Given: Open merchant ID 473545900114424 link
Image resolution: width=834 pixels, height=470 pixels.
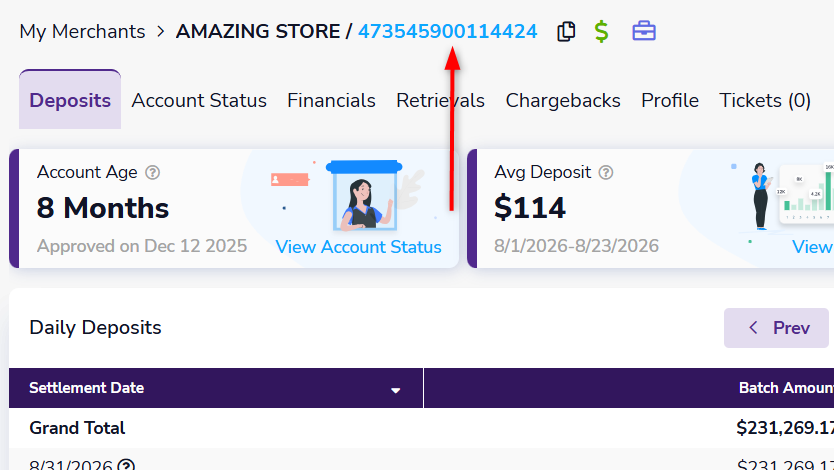Looking at the screenshot, I should pos(447,31).
